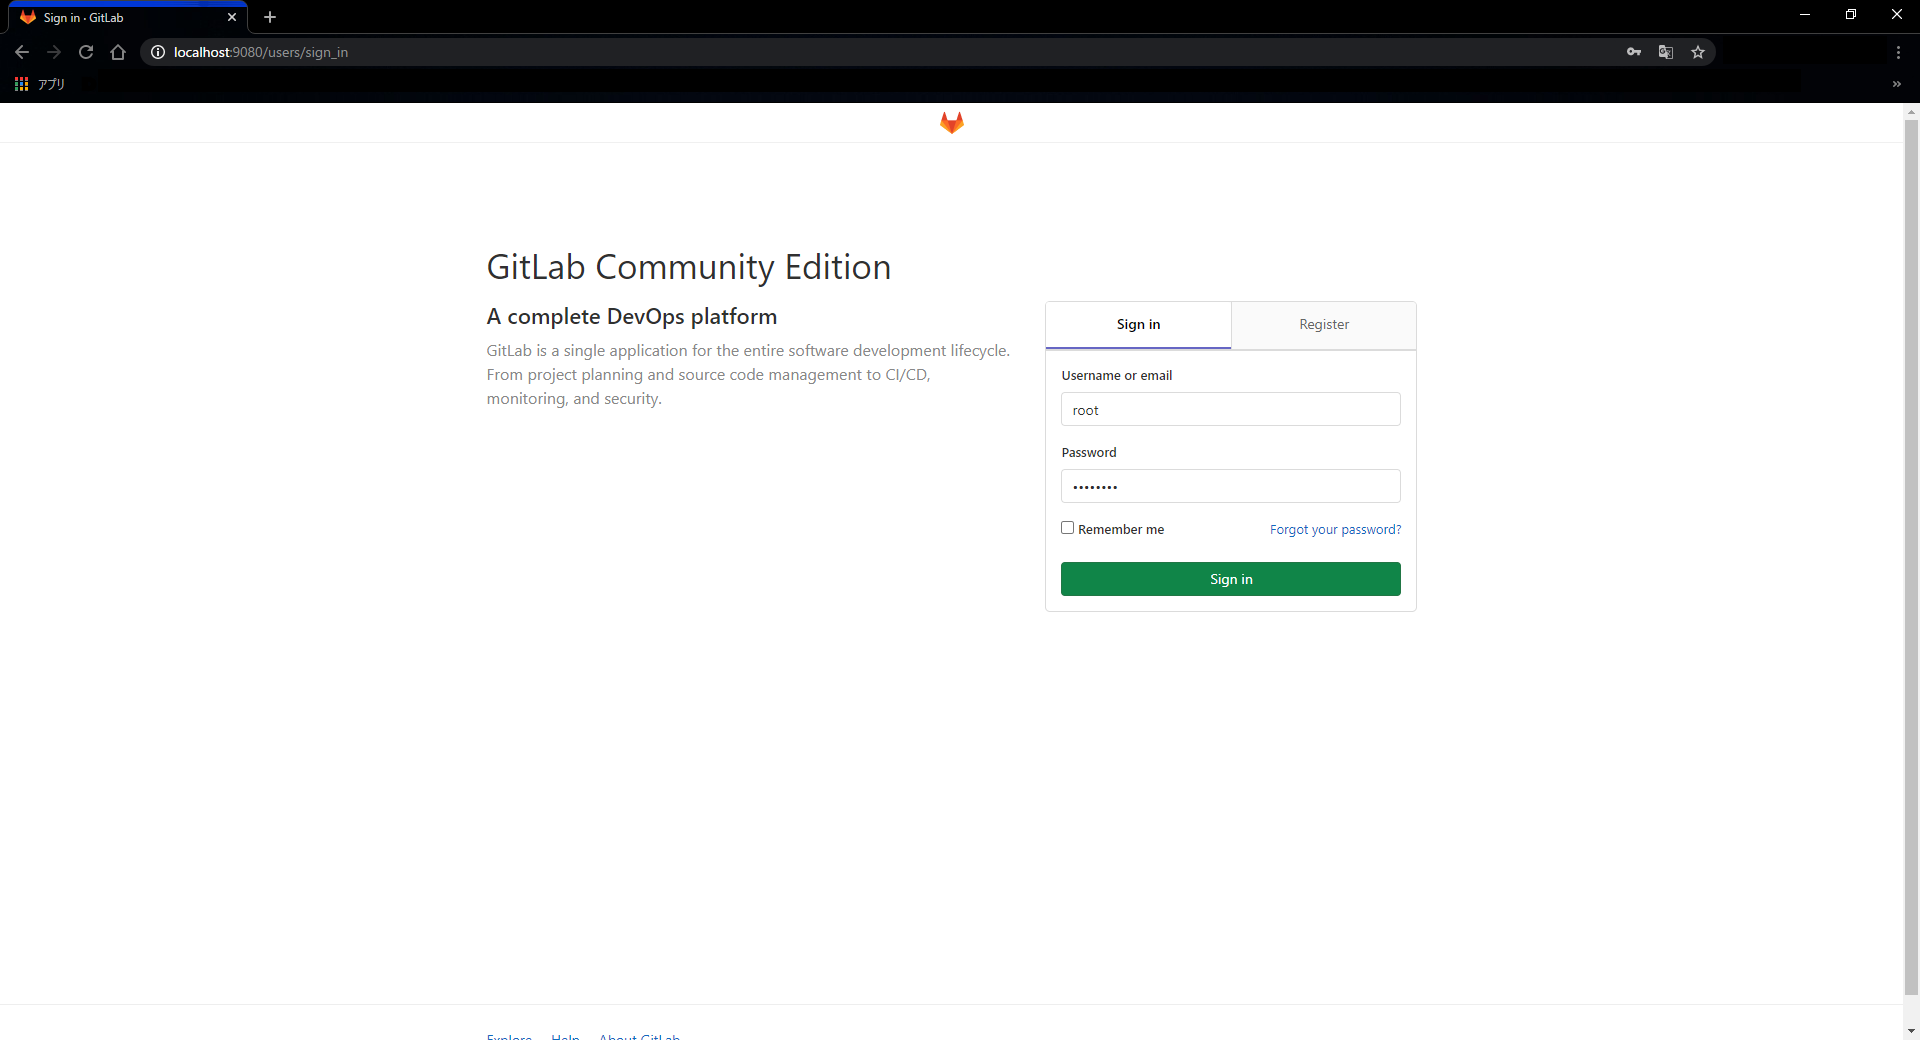Click the 'Password' field label
Screen dimensions: 1920x1040
click(1088, 452)
